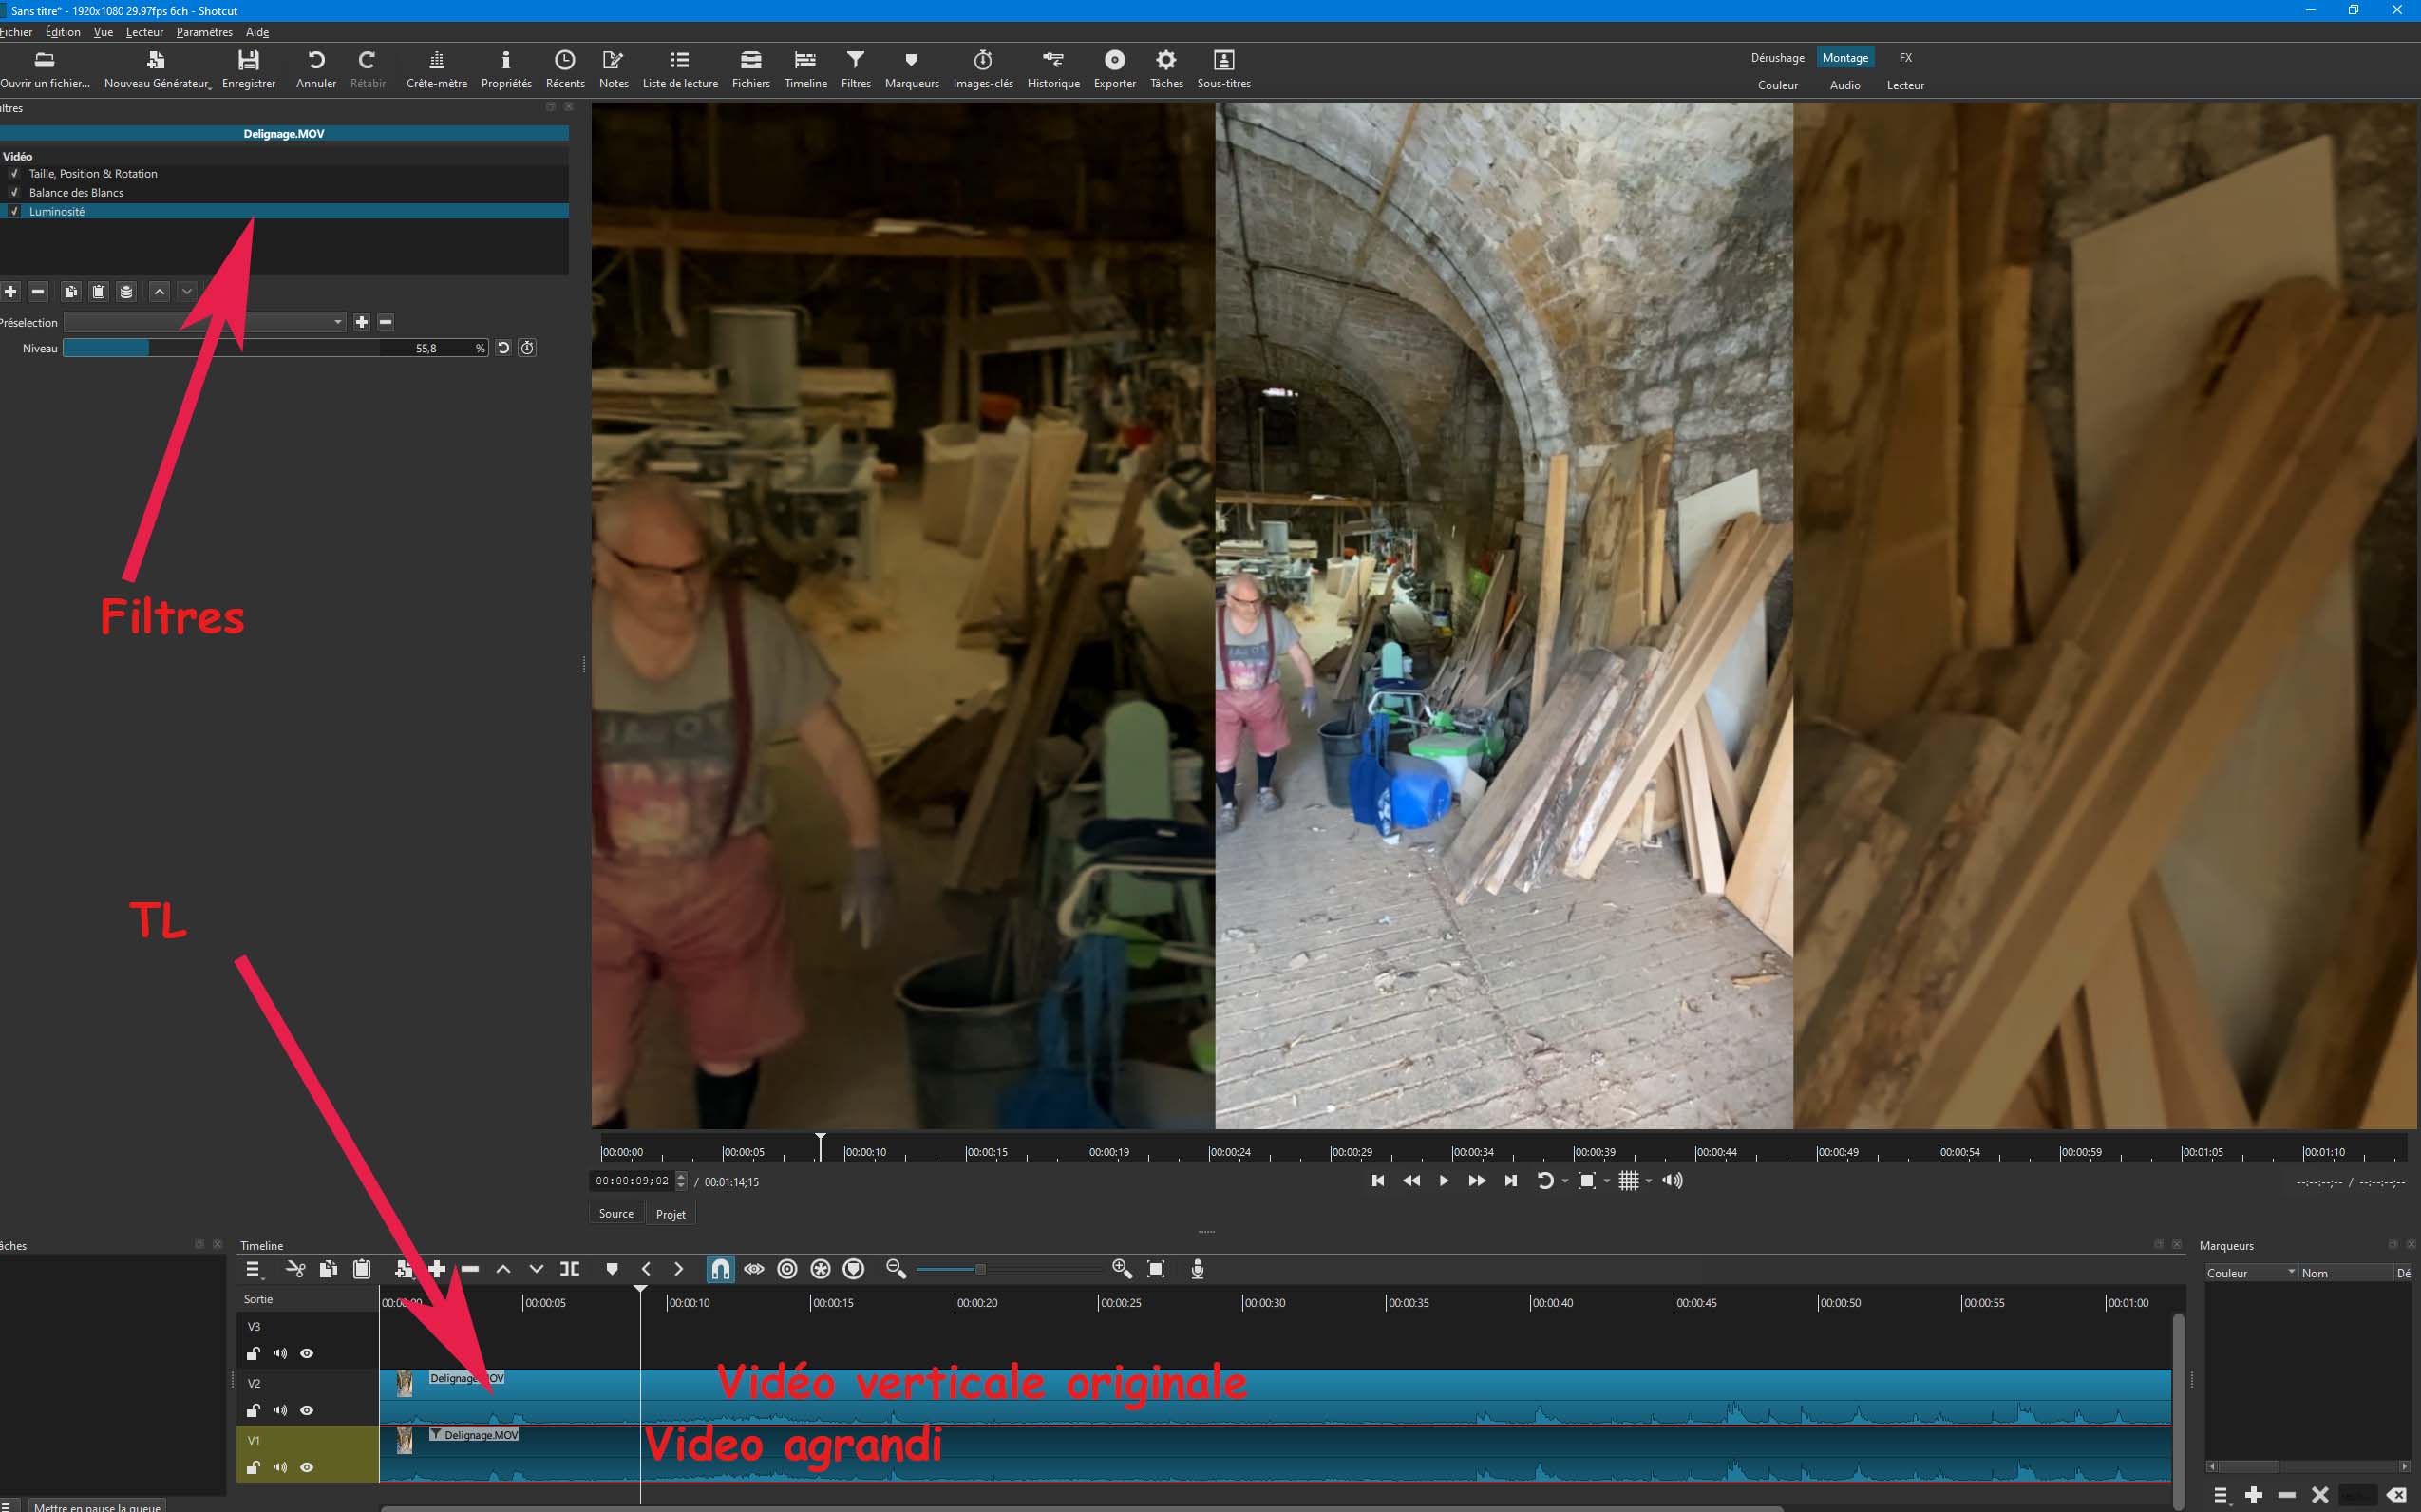Select the Dérushage layout button
Image resolution: width=2421 pixels, height=1512 pixels.
click(x=1777, y=58)
